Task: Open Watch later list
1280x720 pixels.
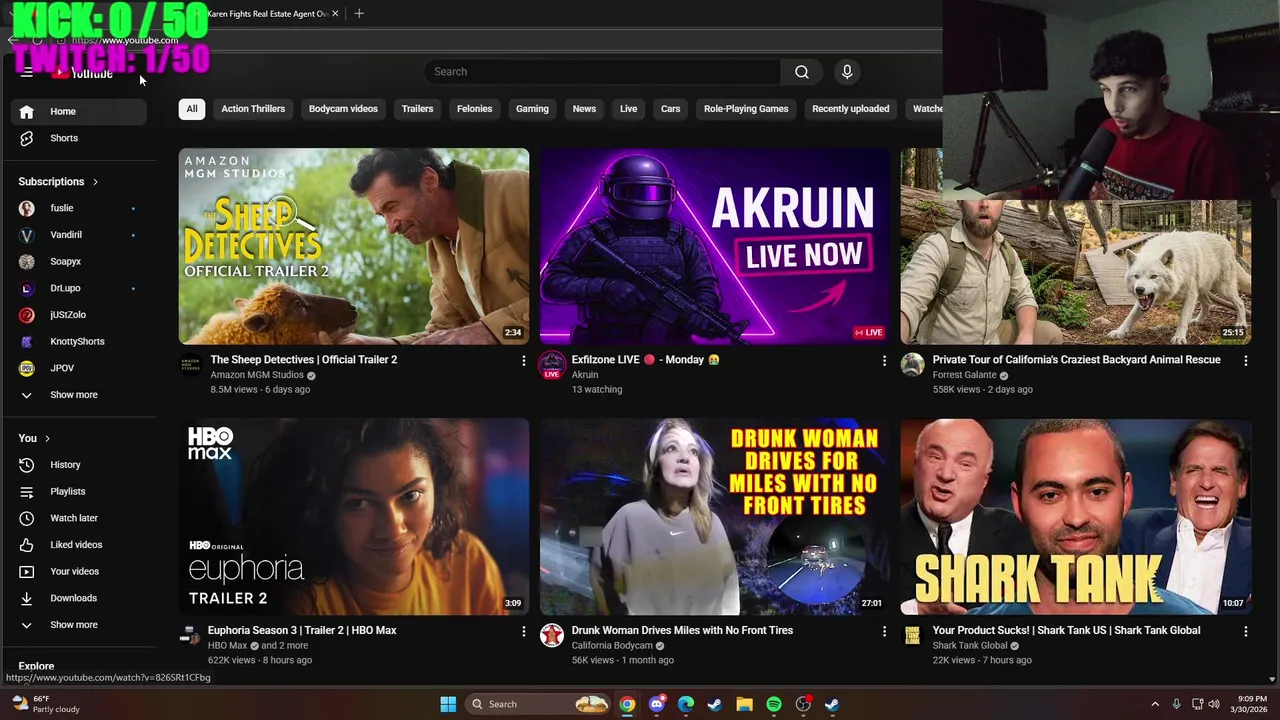Action: coord(79,518)
